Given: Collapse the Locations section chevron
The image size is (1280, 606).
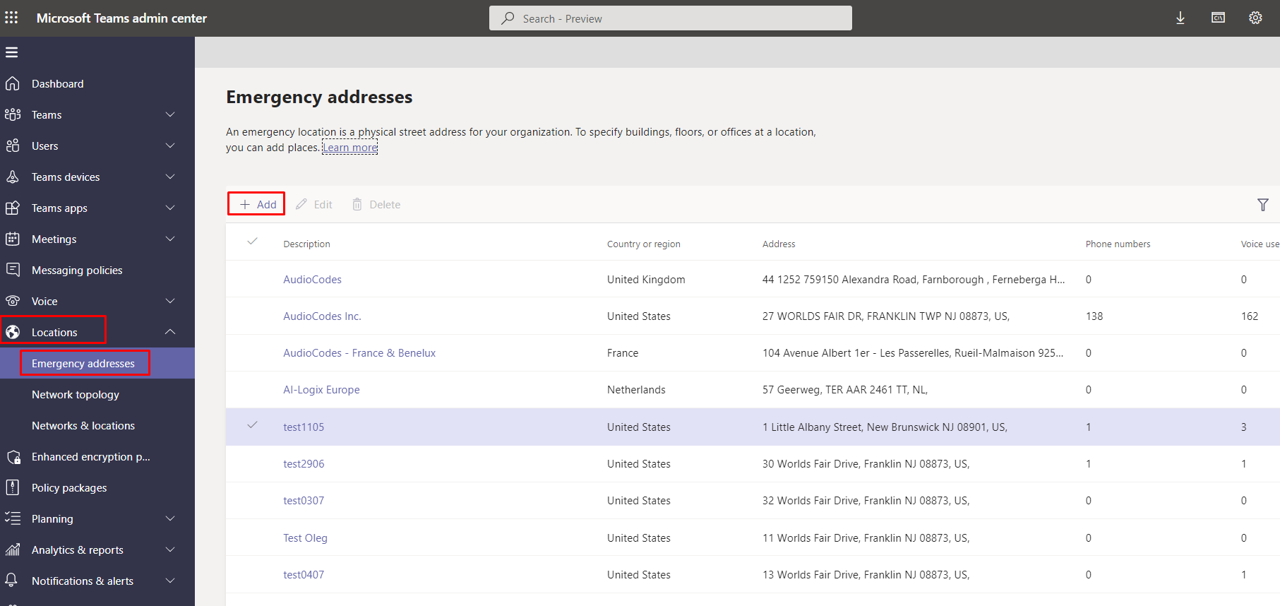Looking at the screenshot, I should (x=170, y=332).
